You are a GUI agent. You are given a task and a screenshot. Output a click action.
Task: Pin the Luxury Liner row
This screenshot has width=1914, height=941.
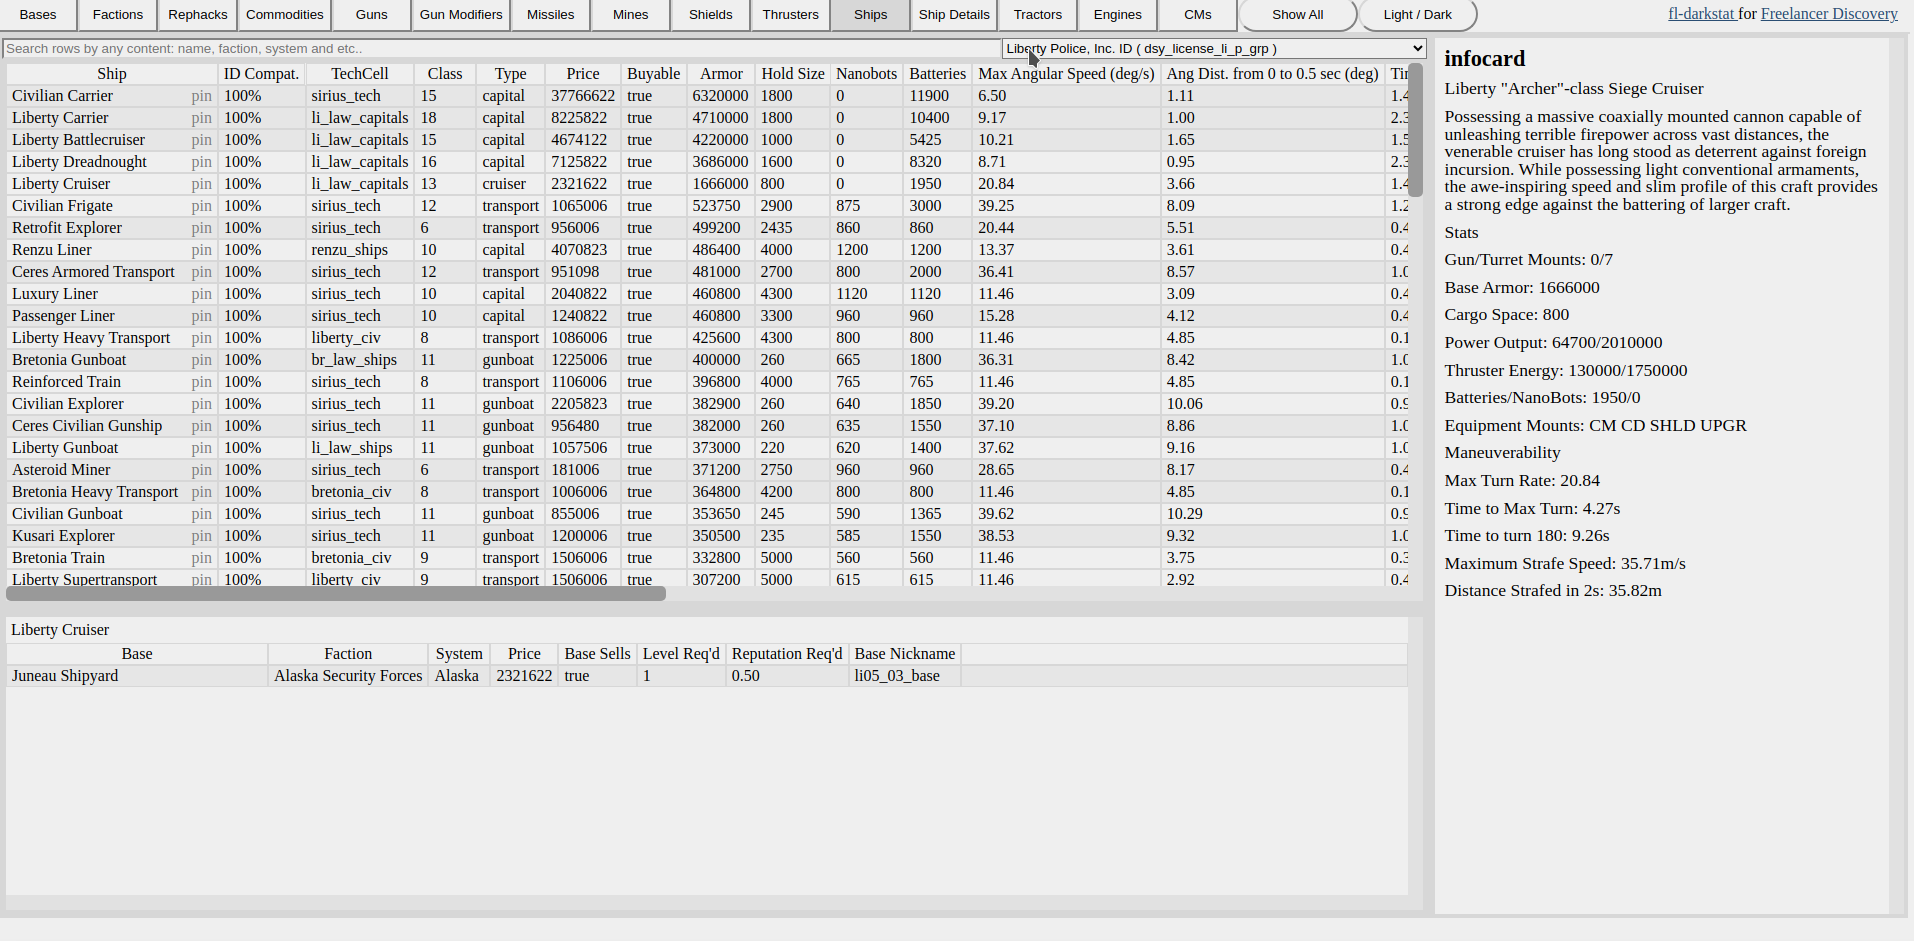point(201,294)
